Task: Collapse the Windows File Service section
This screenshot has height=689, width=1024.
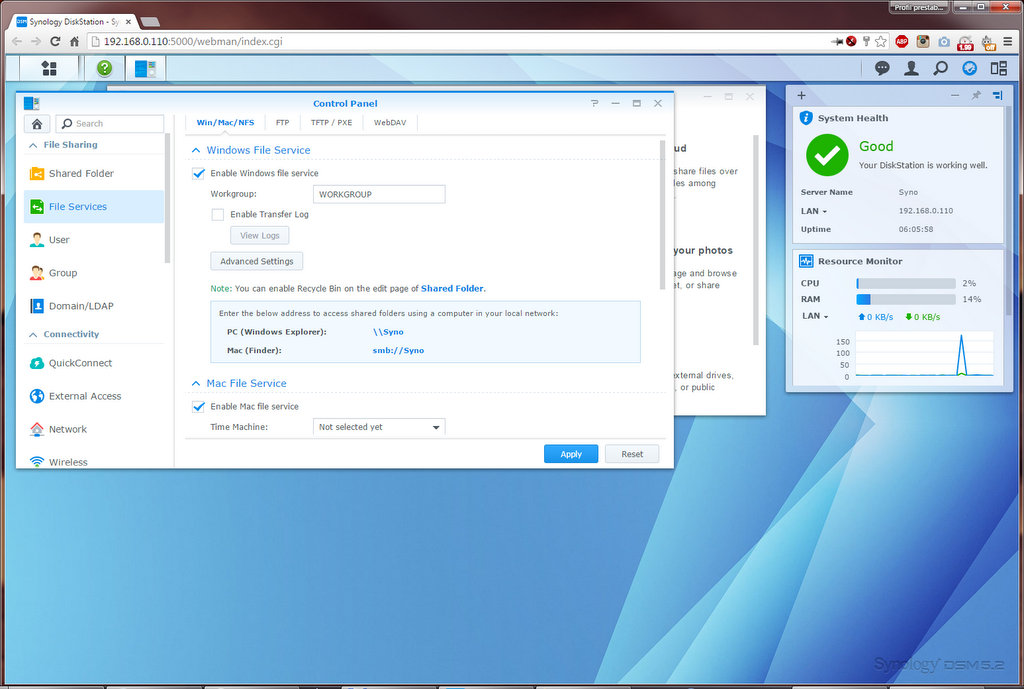Action: tap(196, 150)
